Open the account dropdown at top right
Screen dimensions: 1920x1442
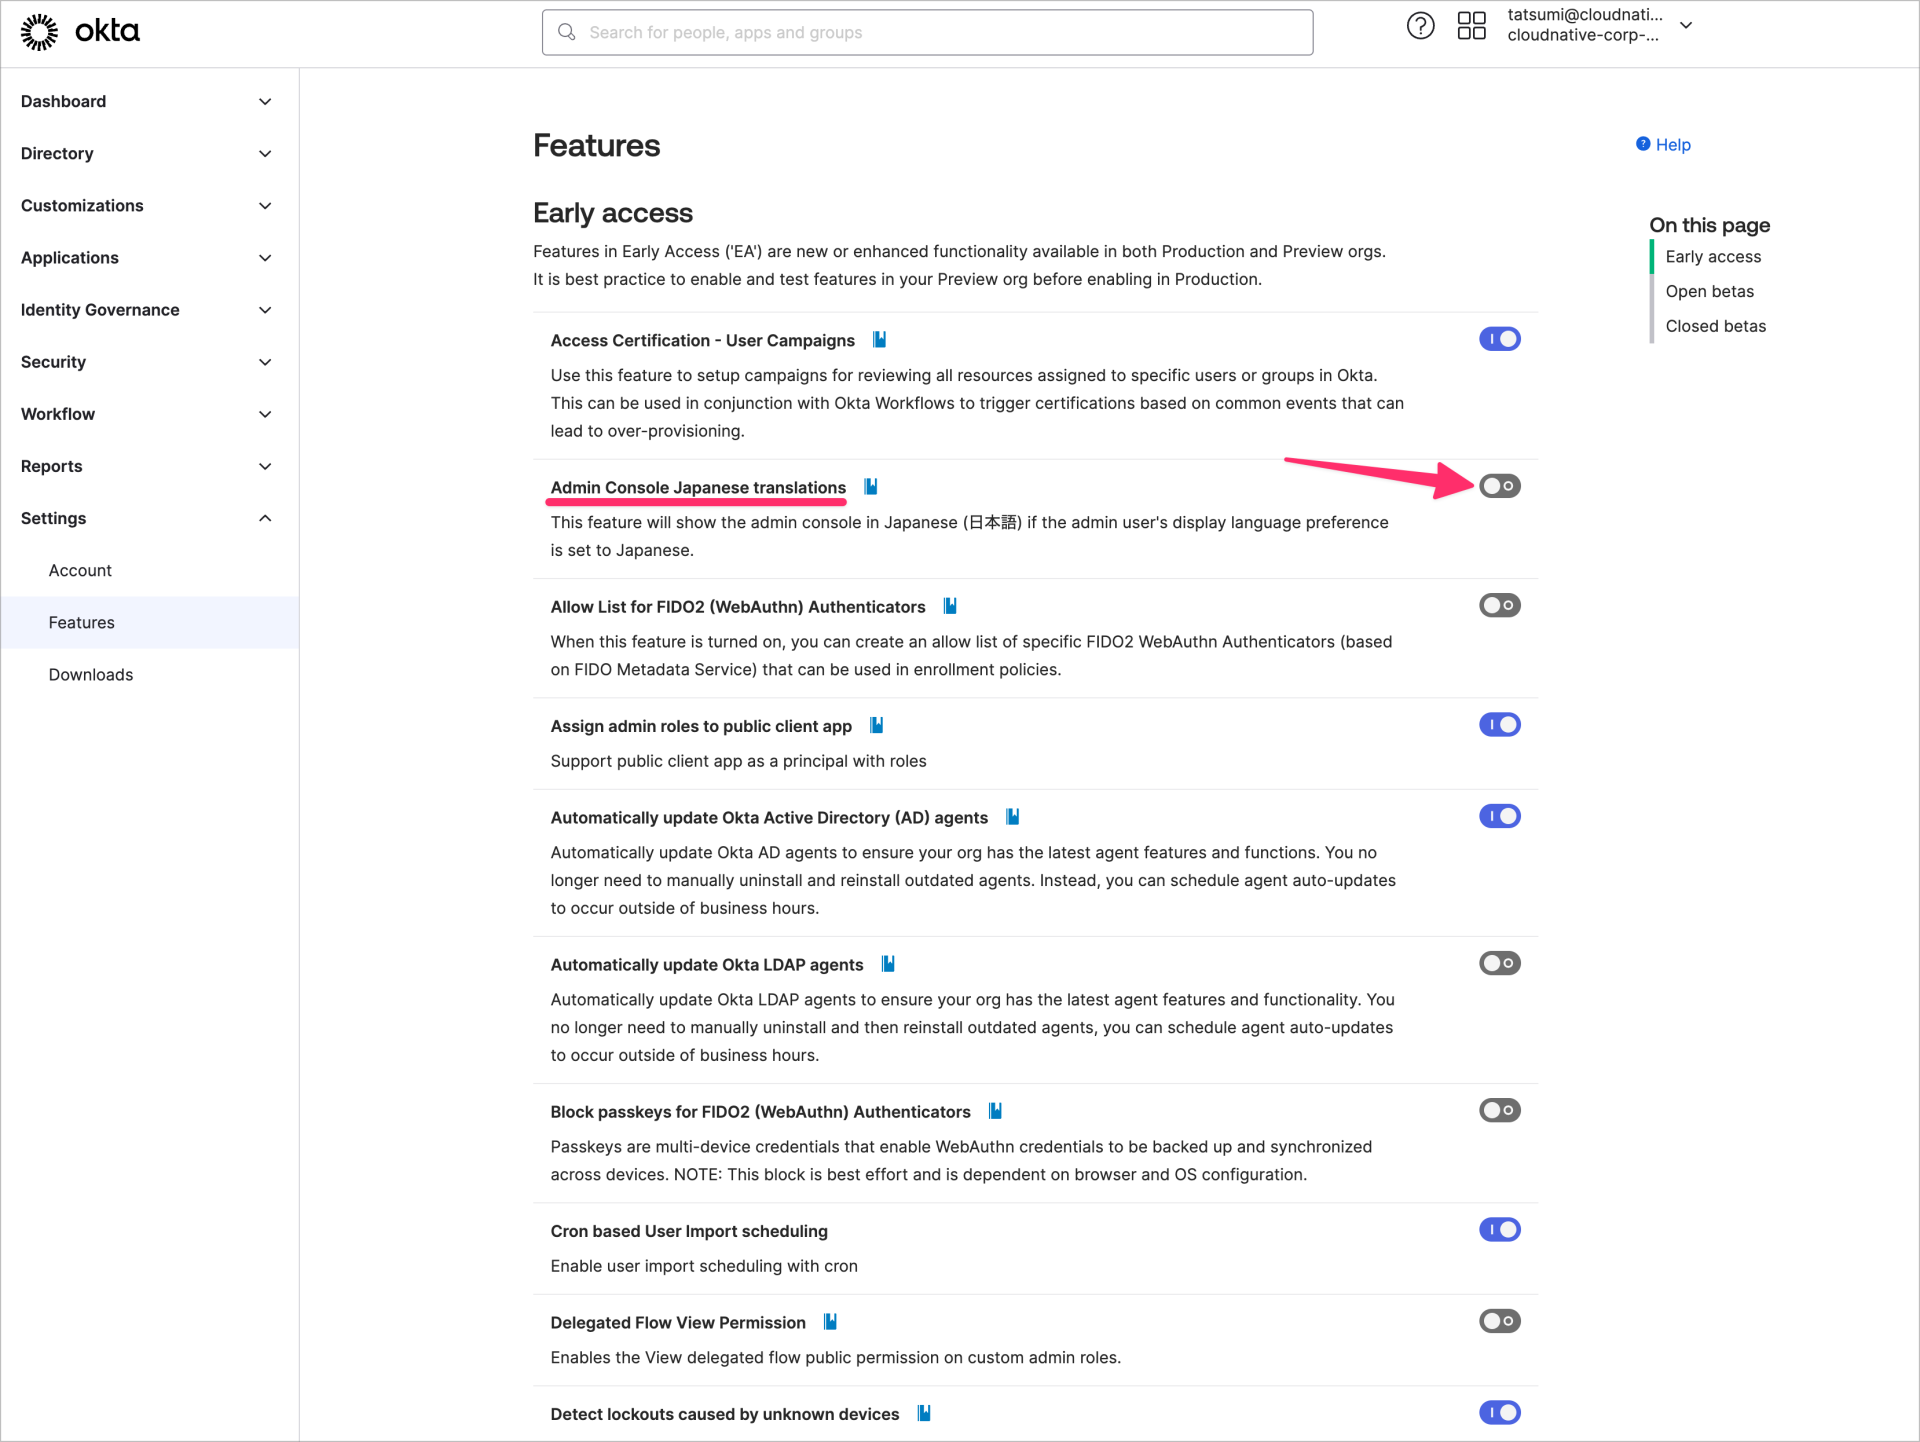click(x=1687, y=25)
